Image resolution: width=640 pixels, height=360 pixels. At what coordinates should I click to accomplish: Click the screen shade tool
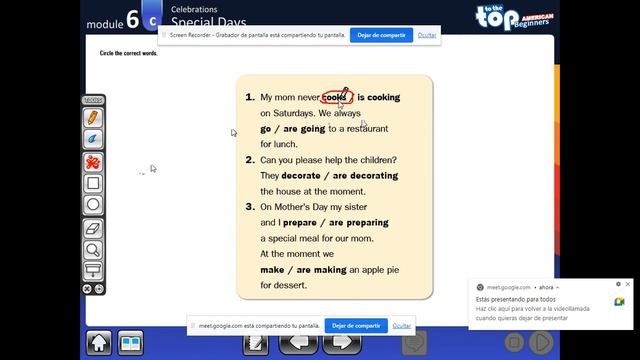(93, 270)
